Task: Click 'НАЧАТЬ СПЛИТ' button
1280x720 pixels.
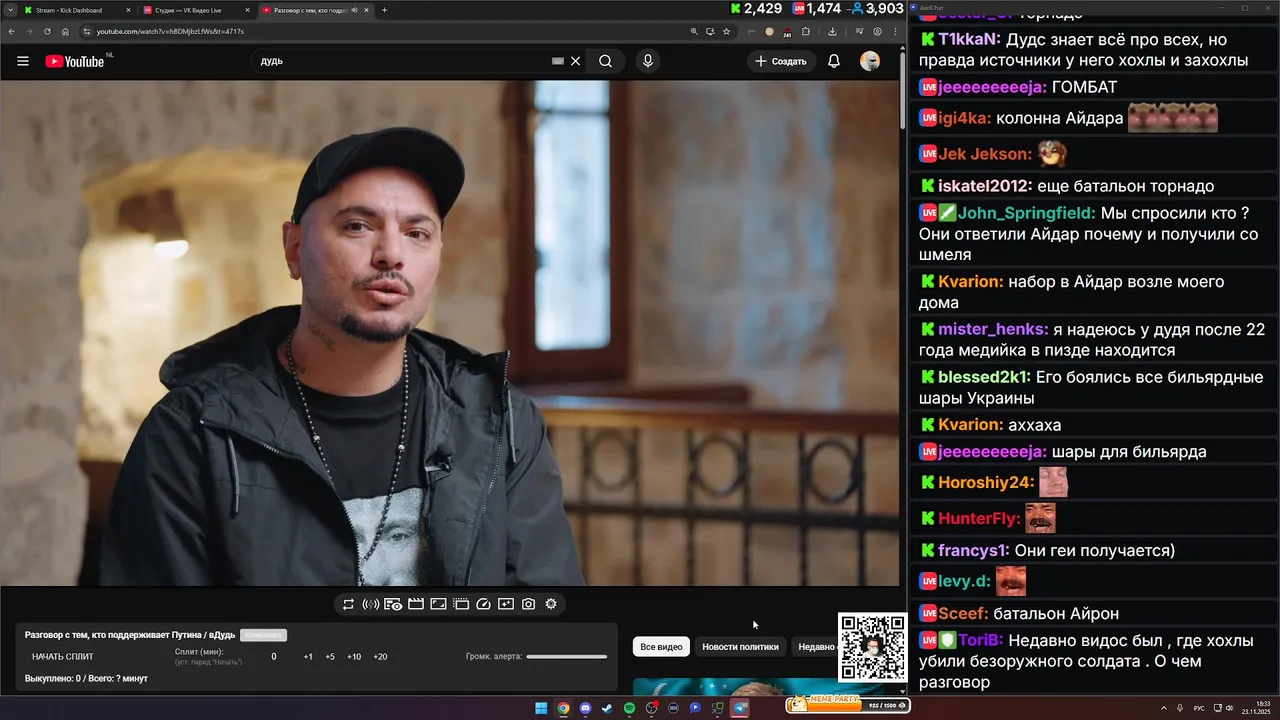Action: point(63,657)
